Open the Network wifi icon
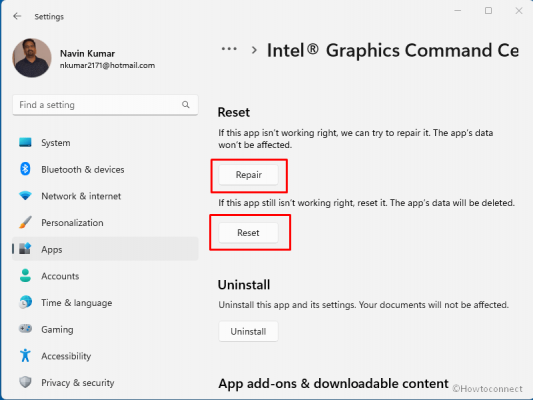Image resolution: width=533 pixels, height=400 pixels. click(25, 196)
